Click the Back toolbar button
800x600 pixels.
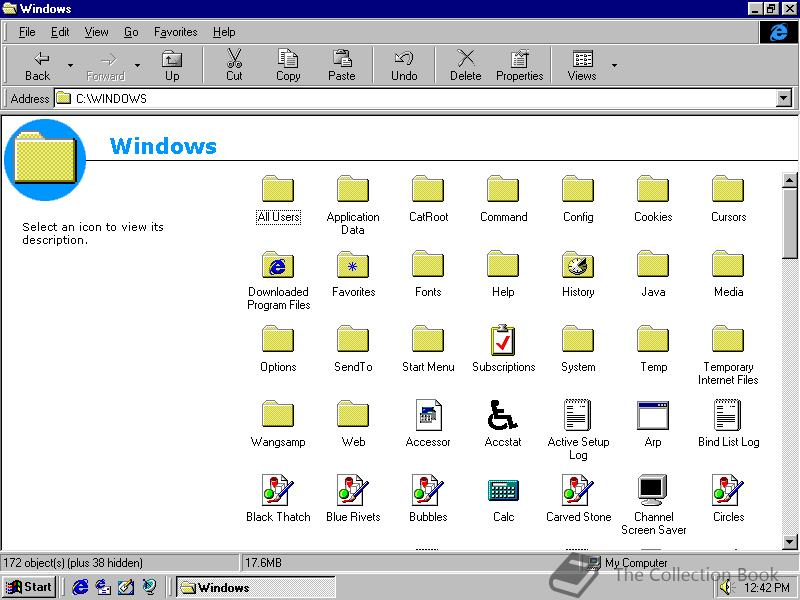[x=38, y=66]
